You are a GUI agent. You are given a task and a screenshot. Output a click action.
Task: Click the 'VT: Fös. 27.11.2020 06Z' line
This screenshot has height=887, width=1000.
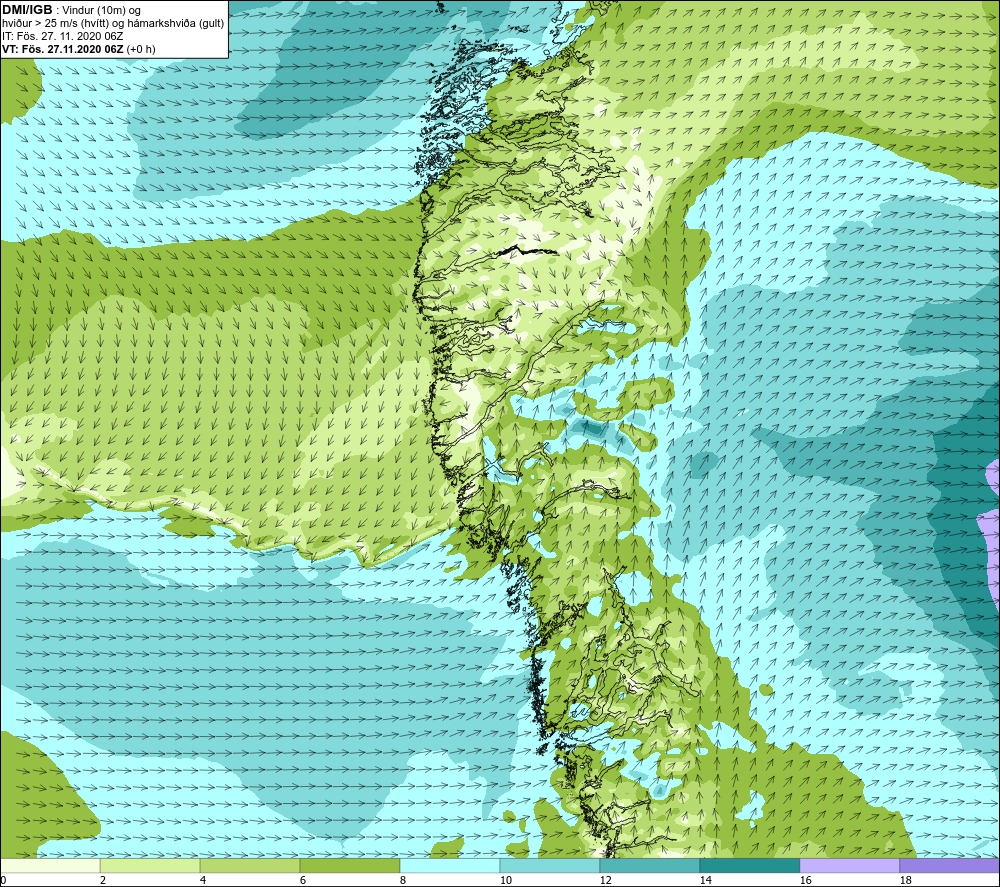(78, 49)
